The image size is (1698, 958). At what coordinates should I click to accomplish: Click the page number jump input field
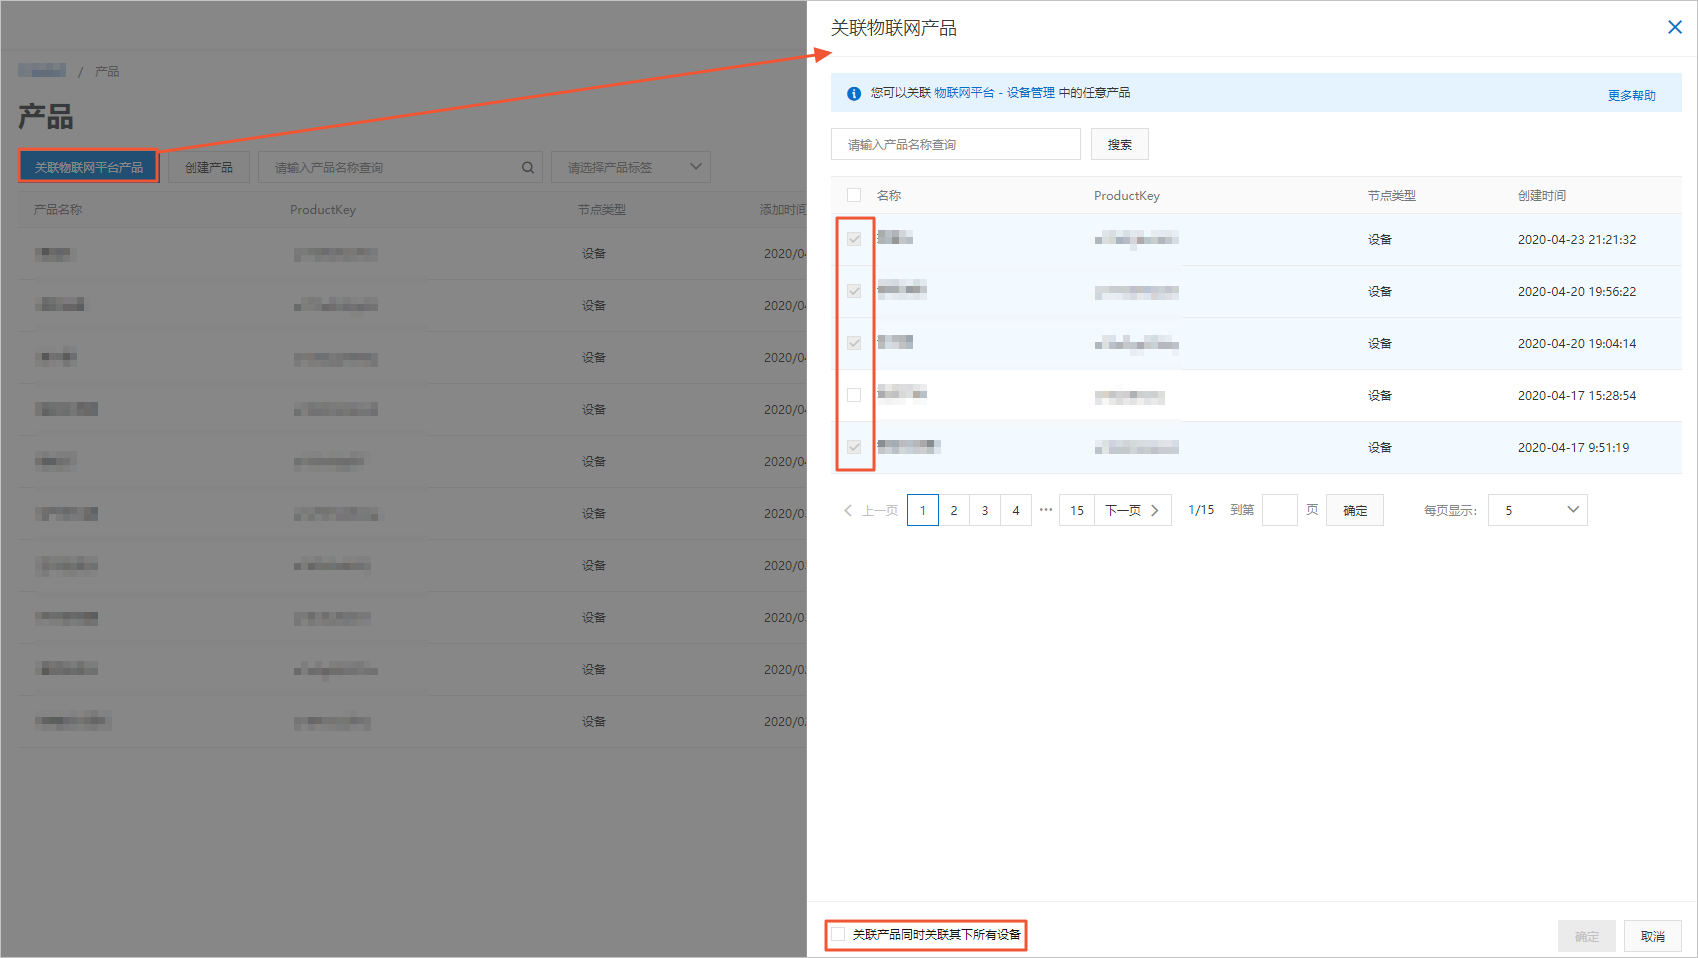point(1280,510)
